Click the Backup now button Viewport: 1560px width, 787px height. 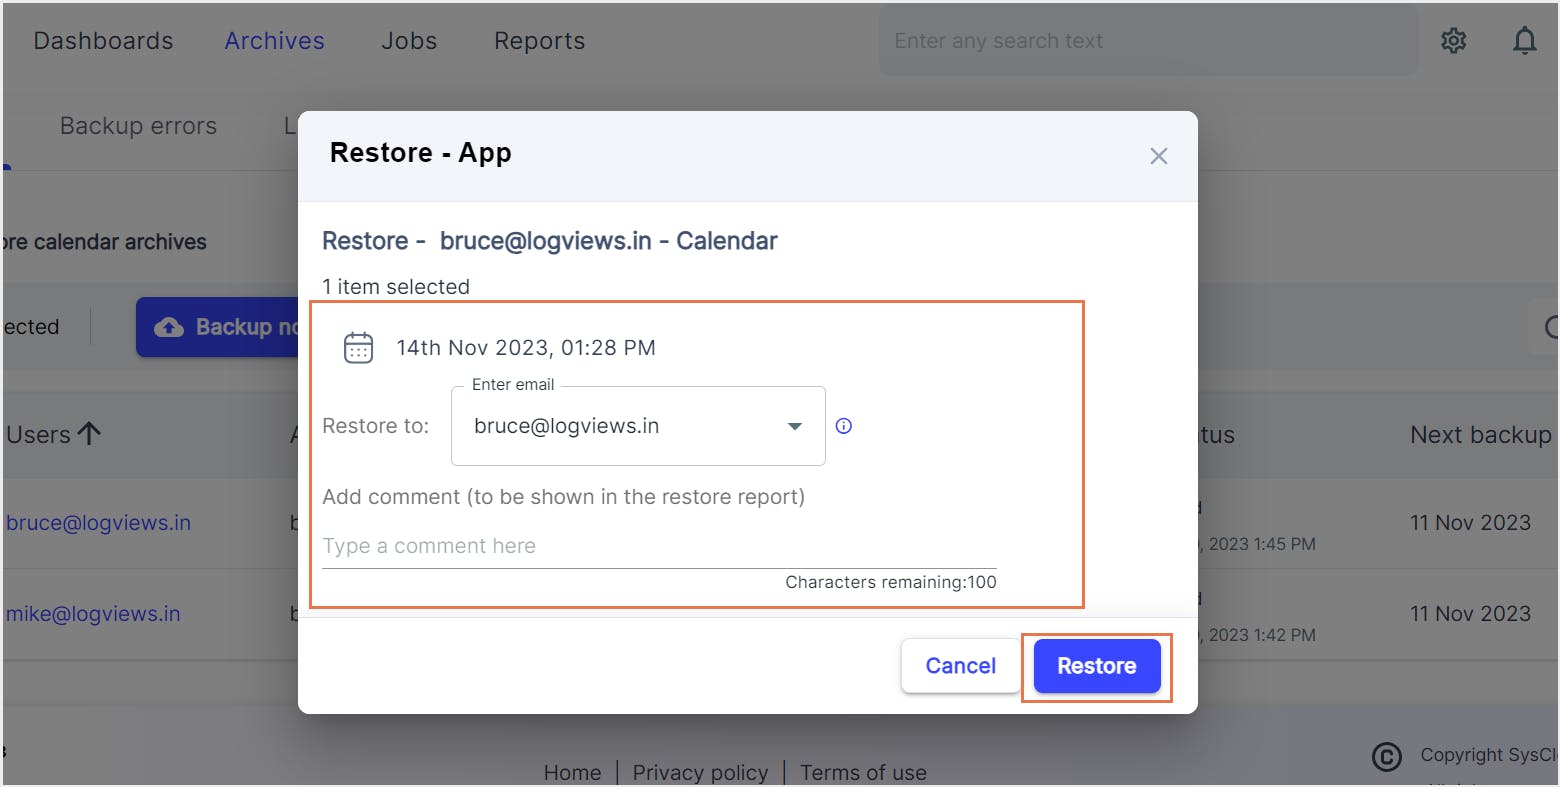pos(217,327)
